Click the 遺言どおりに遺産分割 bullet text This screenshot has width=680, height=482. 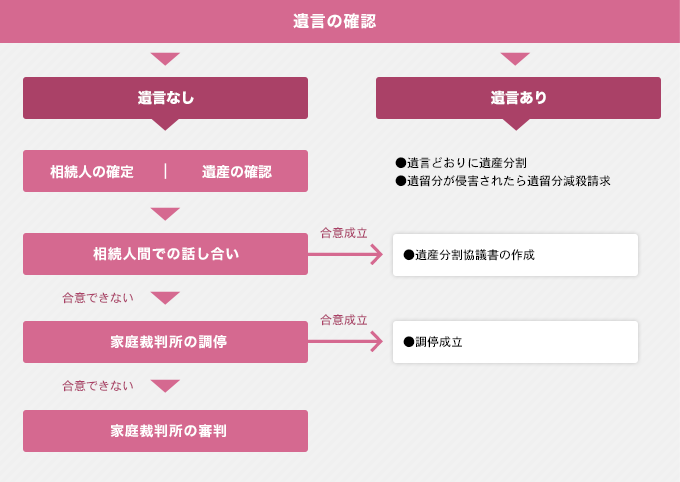coord(461,163)
